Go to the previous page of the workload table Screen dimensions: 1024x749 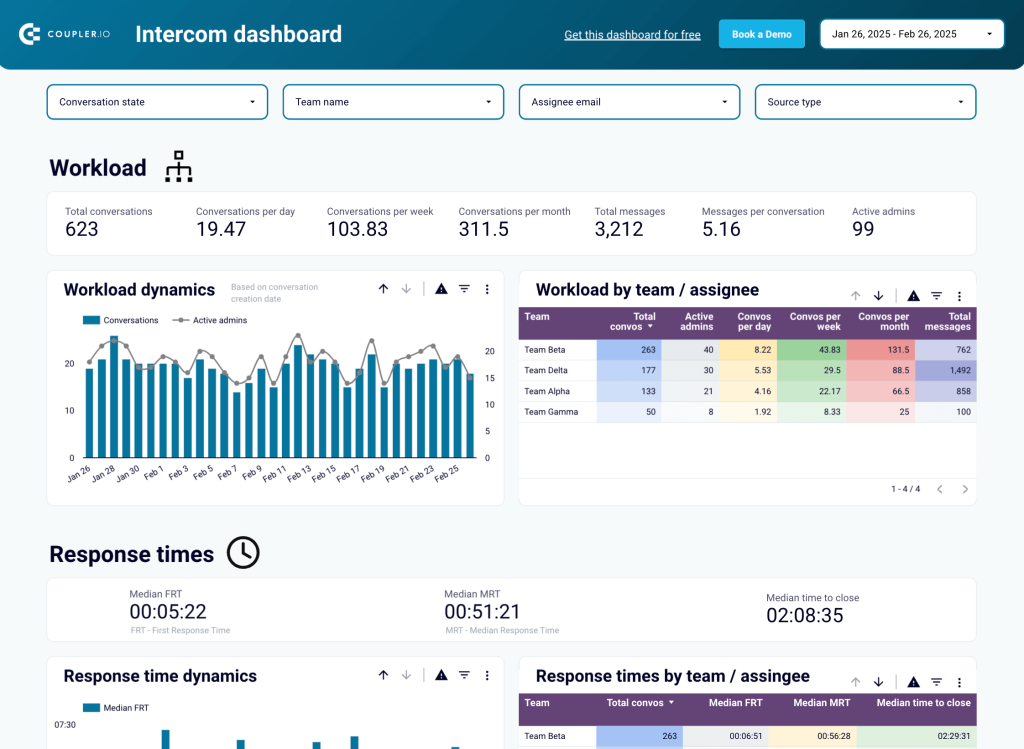[x=940, y=489]
